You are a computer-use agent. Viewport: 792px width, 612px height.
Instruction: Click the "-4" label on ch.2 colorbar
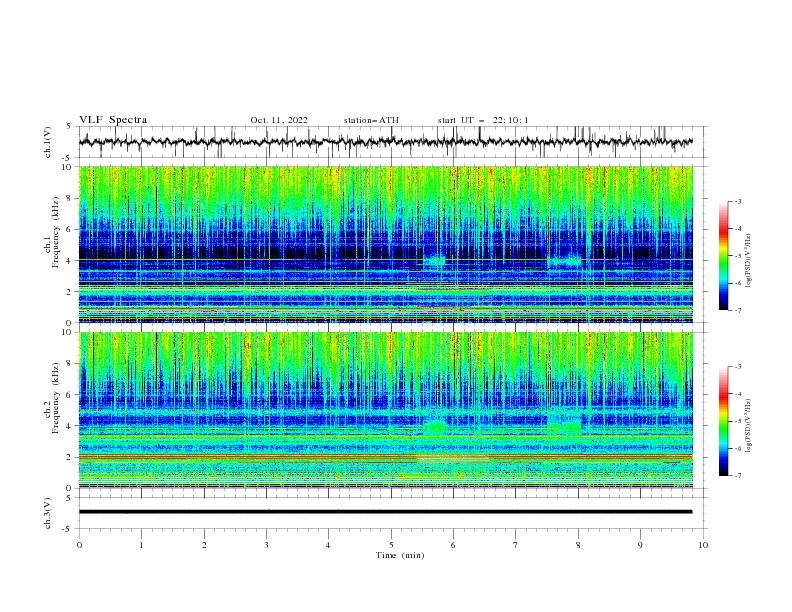pos(737,394)
